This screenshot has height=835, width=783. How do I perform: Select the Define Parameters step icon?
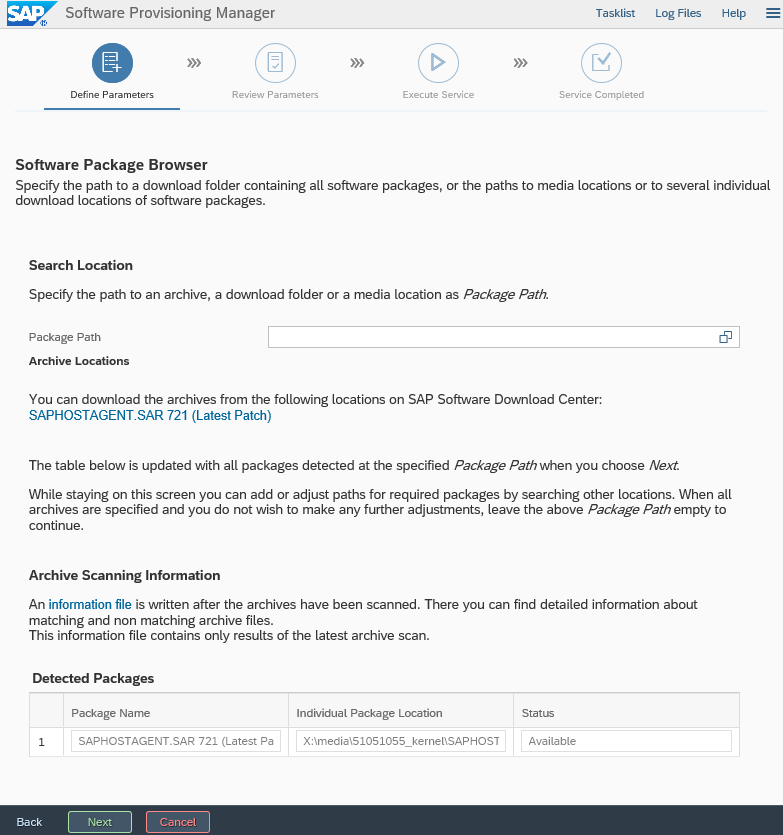tap(112, 63)
